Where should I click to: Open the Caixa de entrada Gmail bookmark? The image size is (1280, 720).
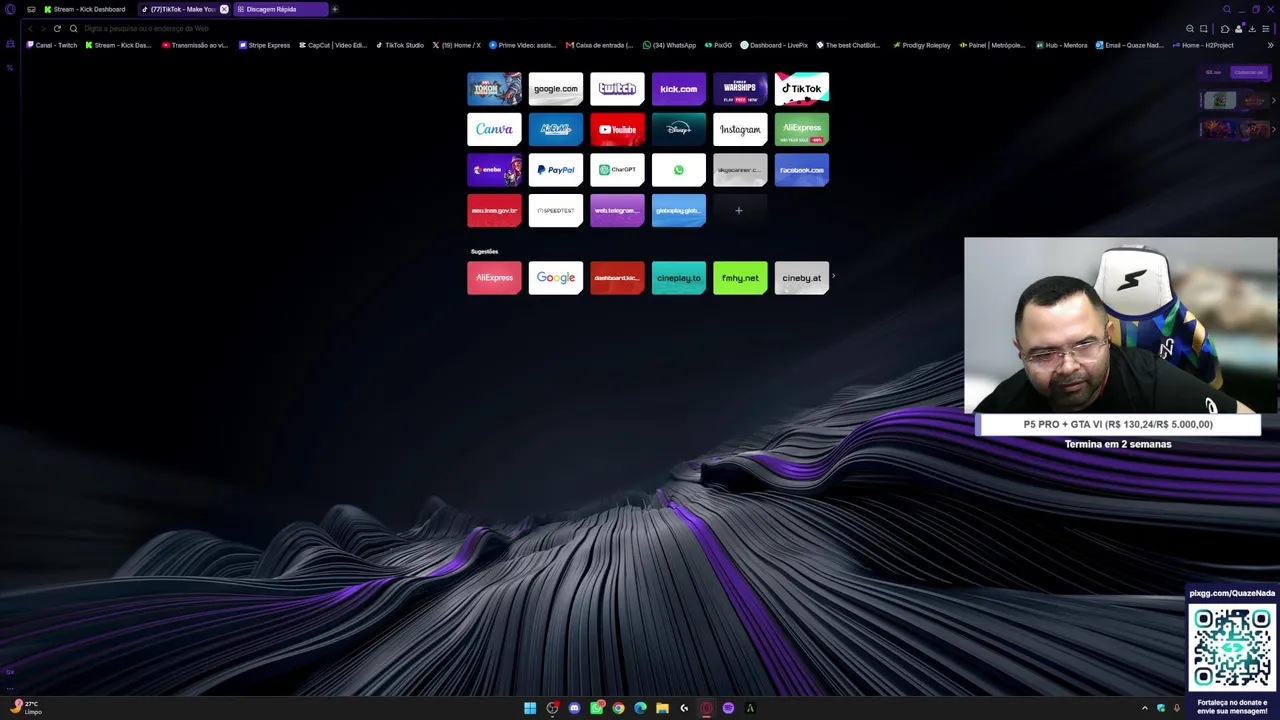point(600,45)
